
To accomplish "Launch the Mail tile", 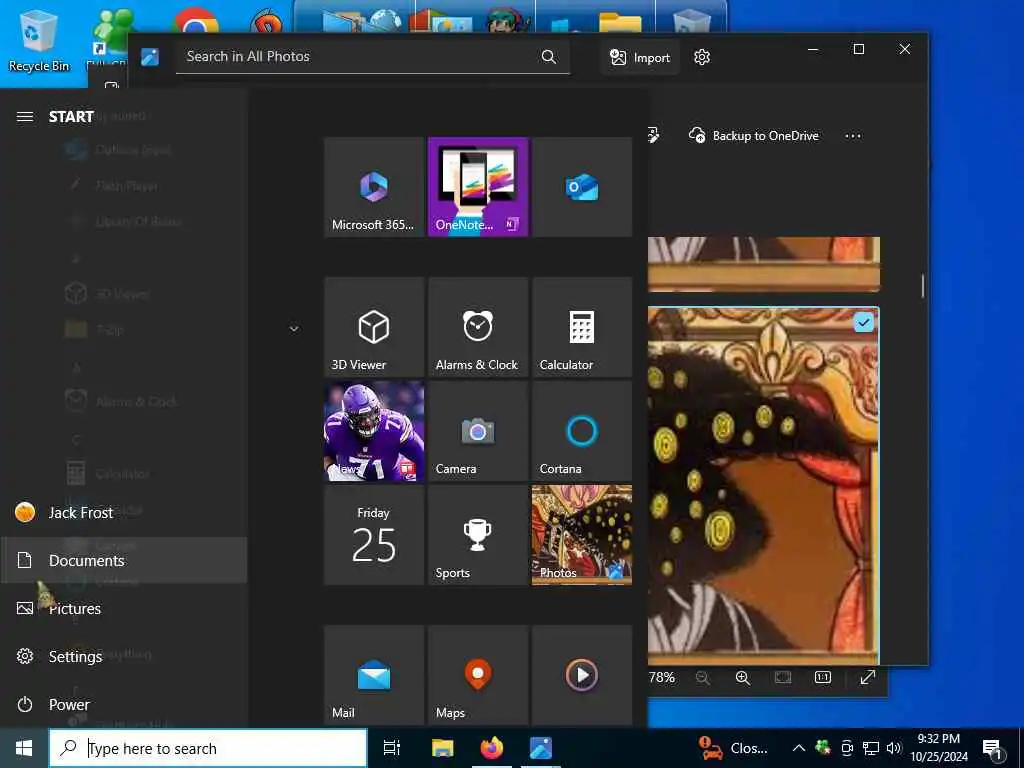I will click(374, 675).
